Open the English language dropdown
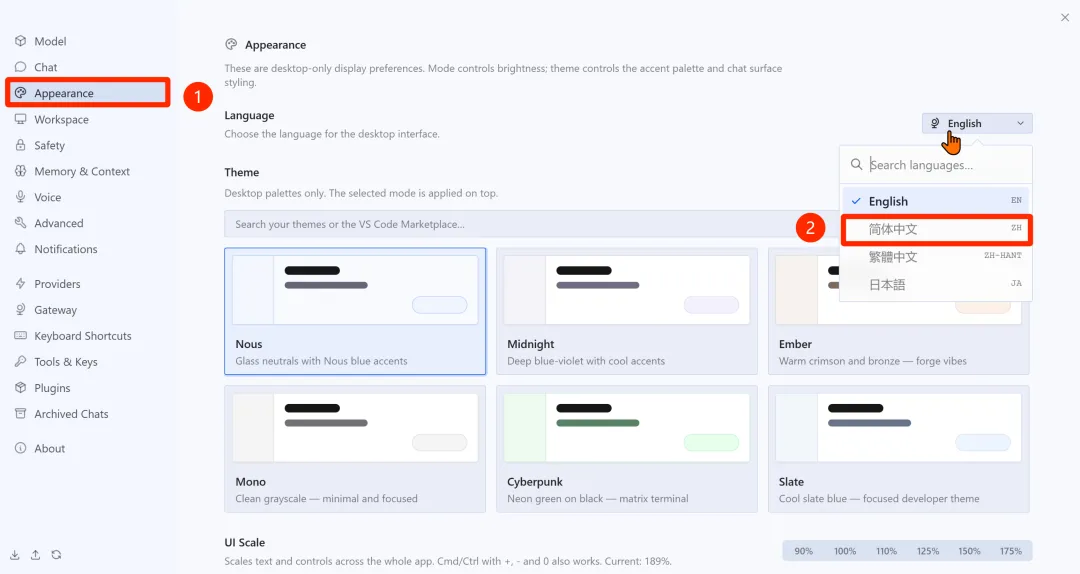 (977, 123)
